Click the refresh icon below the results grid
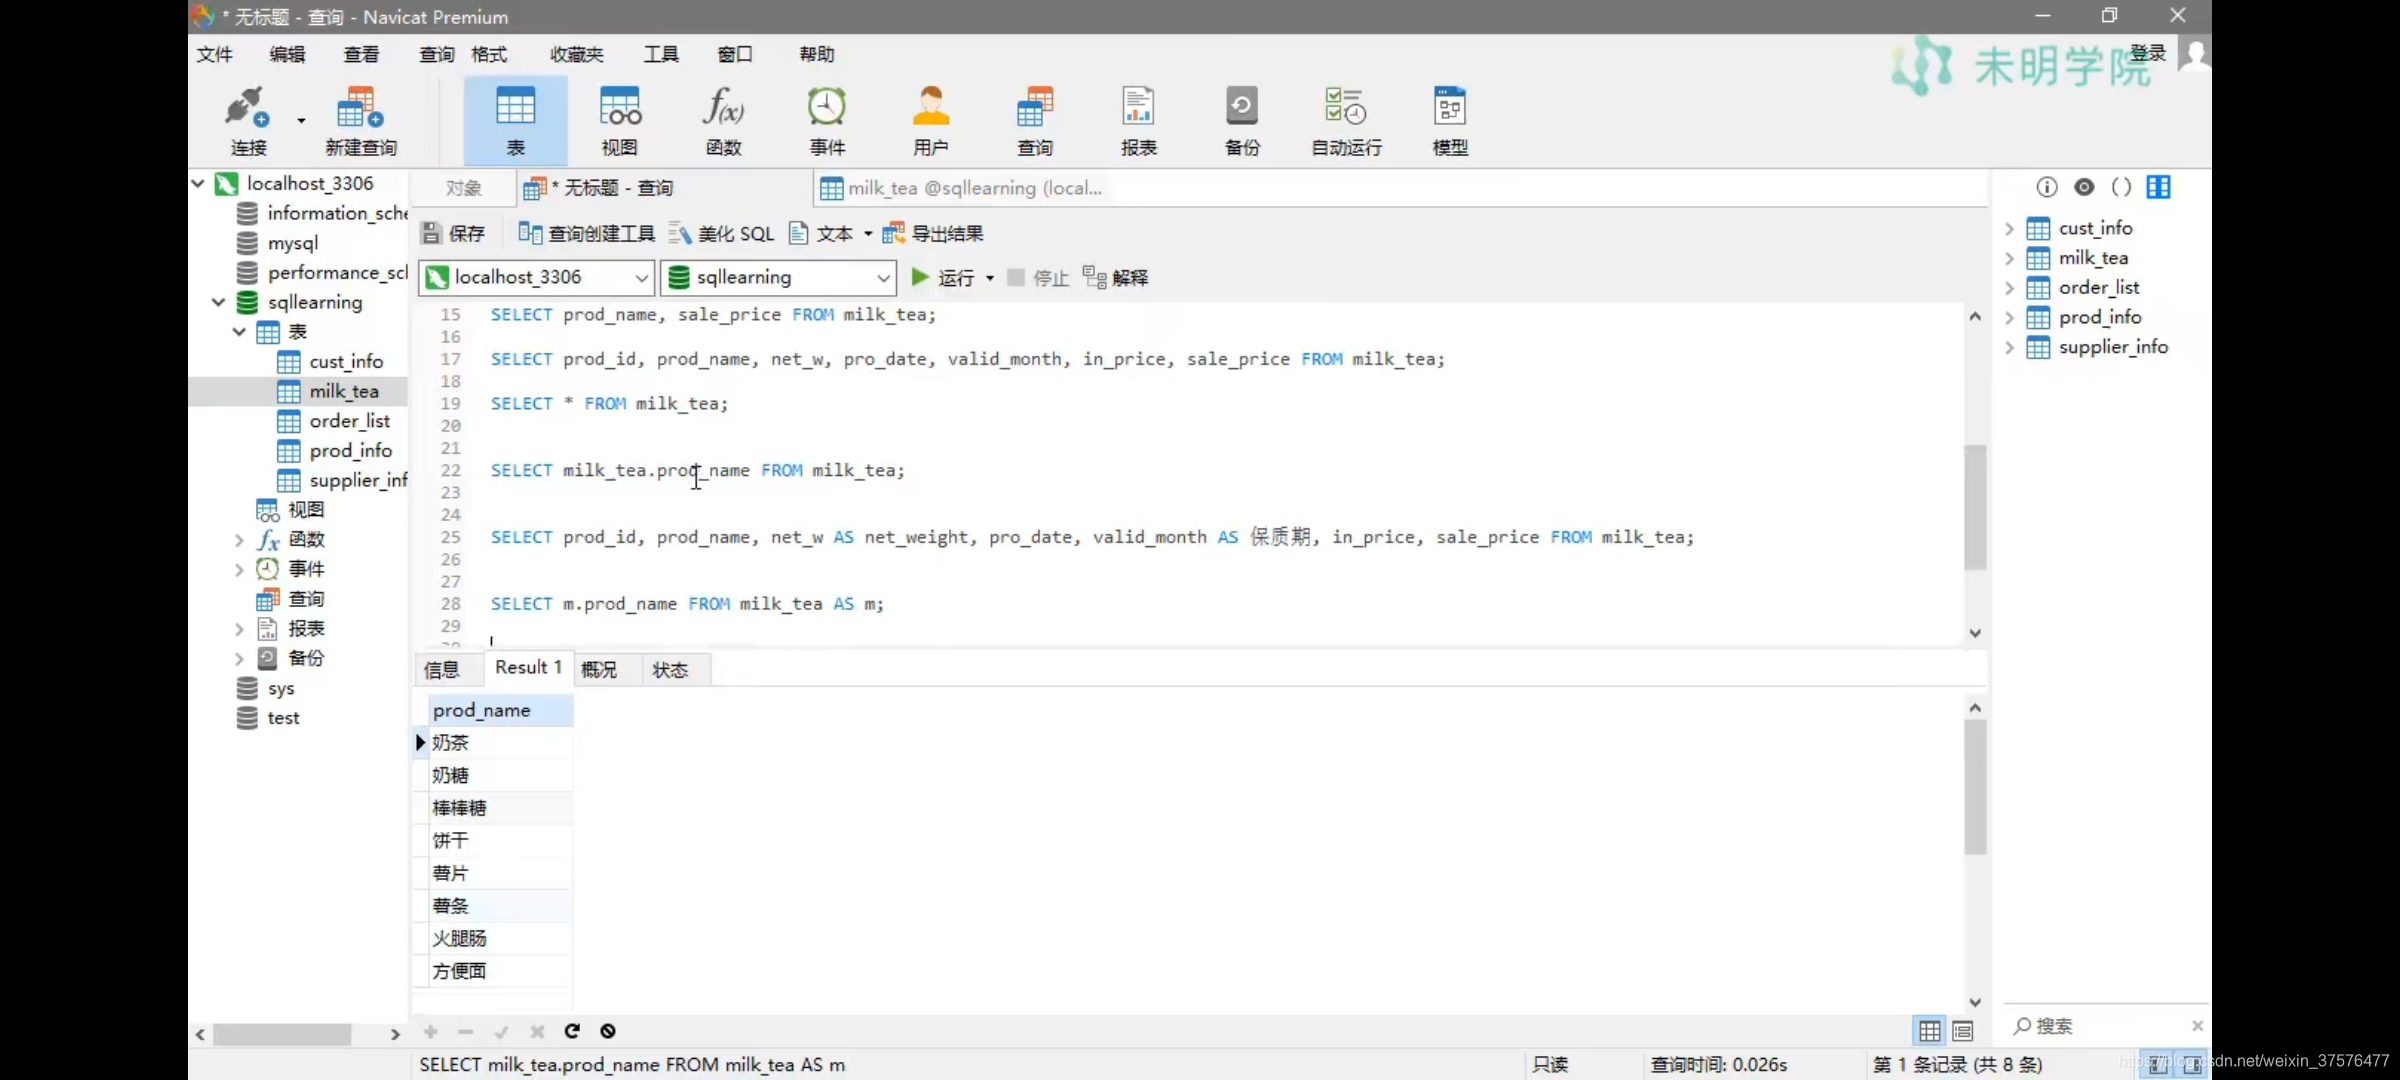This screenshot has height=1080, width=2400. [572, 1031]
